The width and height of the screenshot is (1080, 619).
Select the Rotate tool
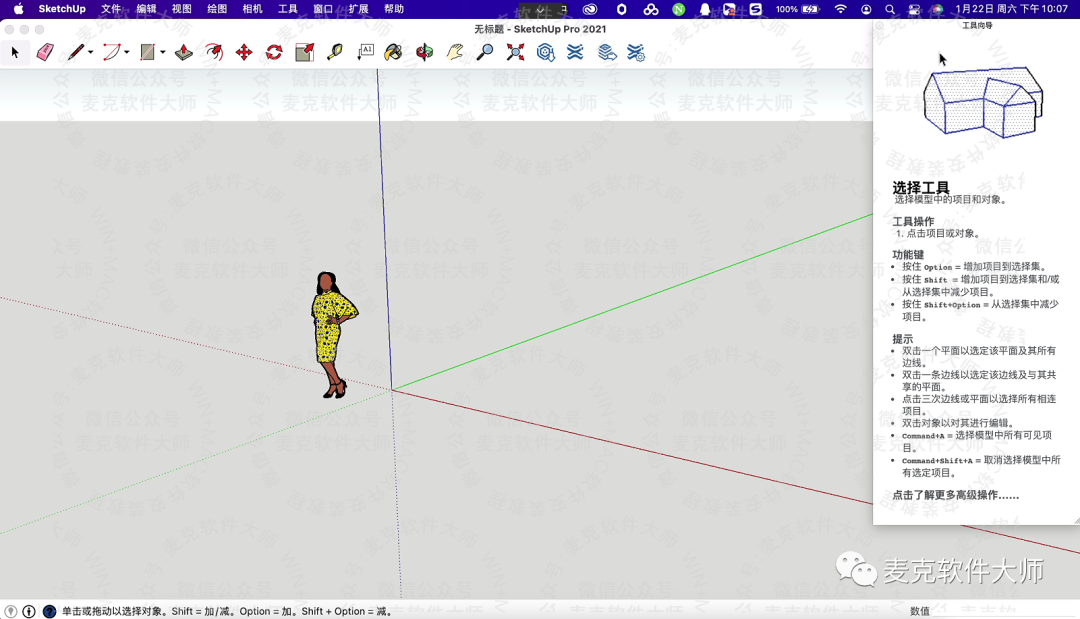(274, 52)
